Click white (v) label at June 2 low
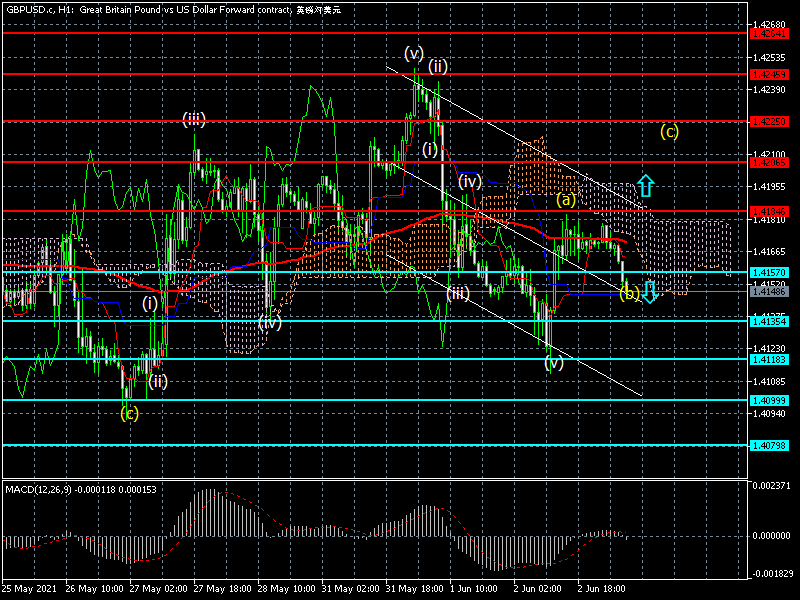Viewport: 800px width, 600px height. click(x=554, y=363)
